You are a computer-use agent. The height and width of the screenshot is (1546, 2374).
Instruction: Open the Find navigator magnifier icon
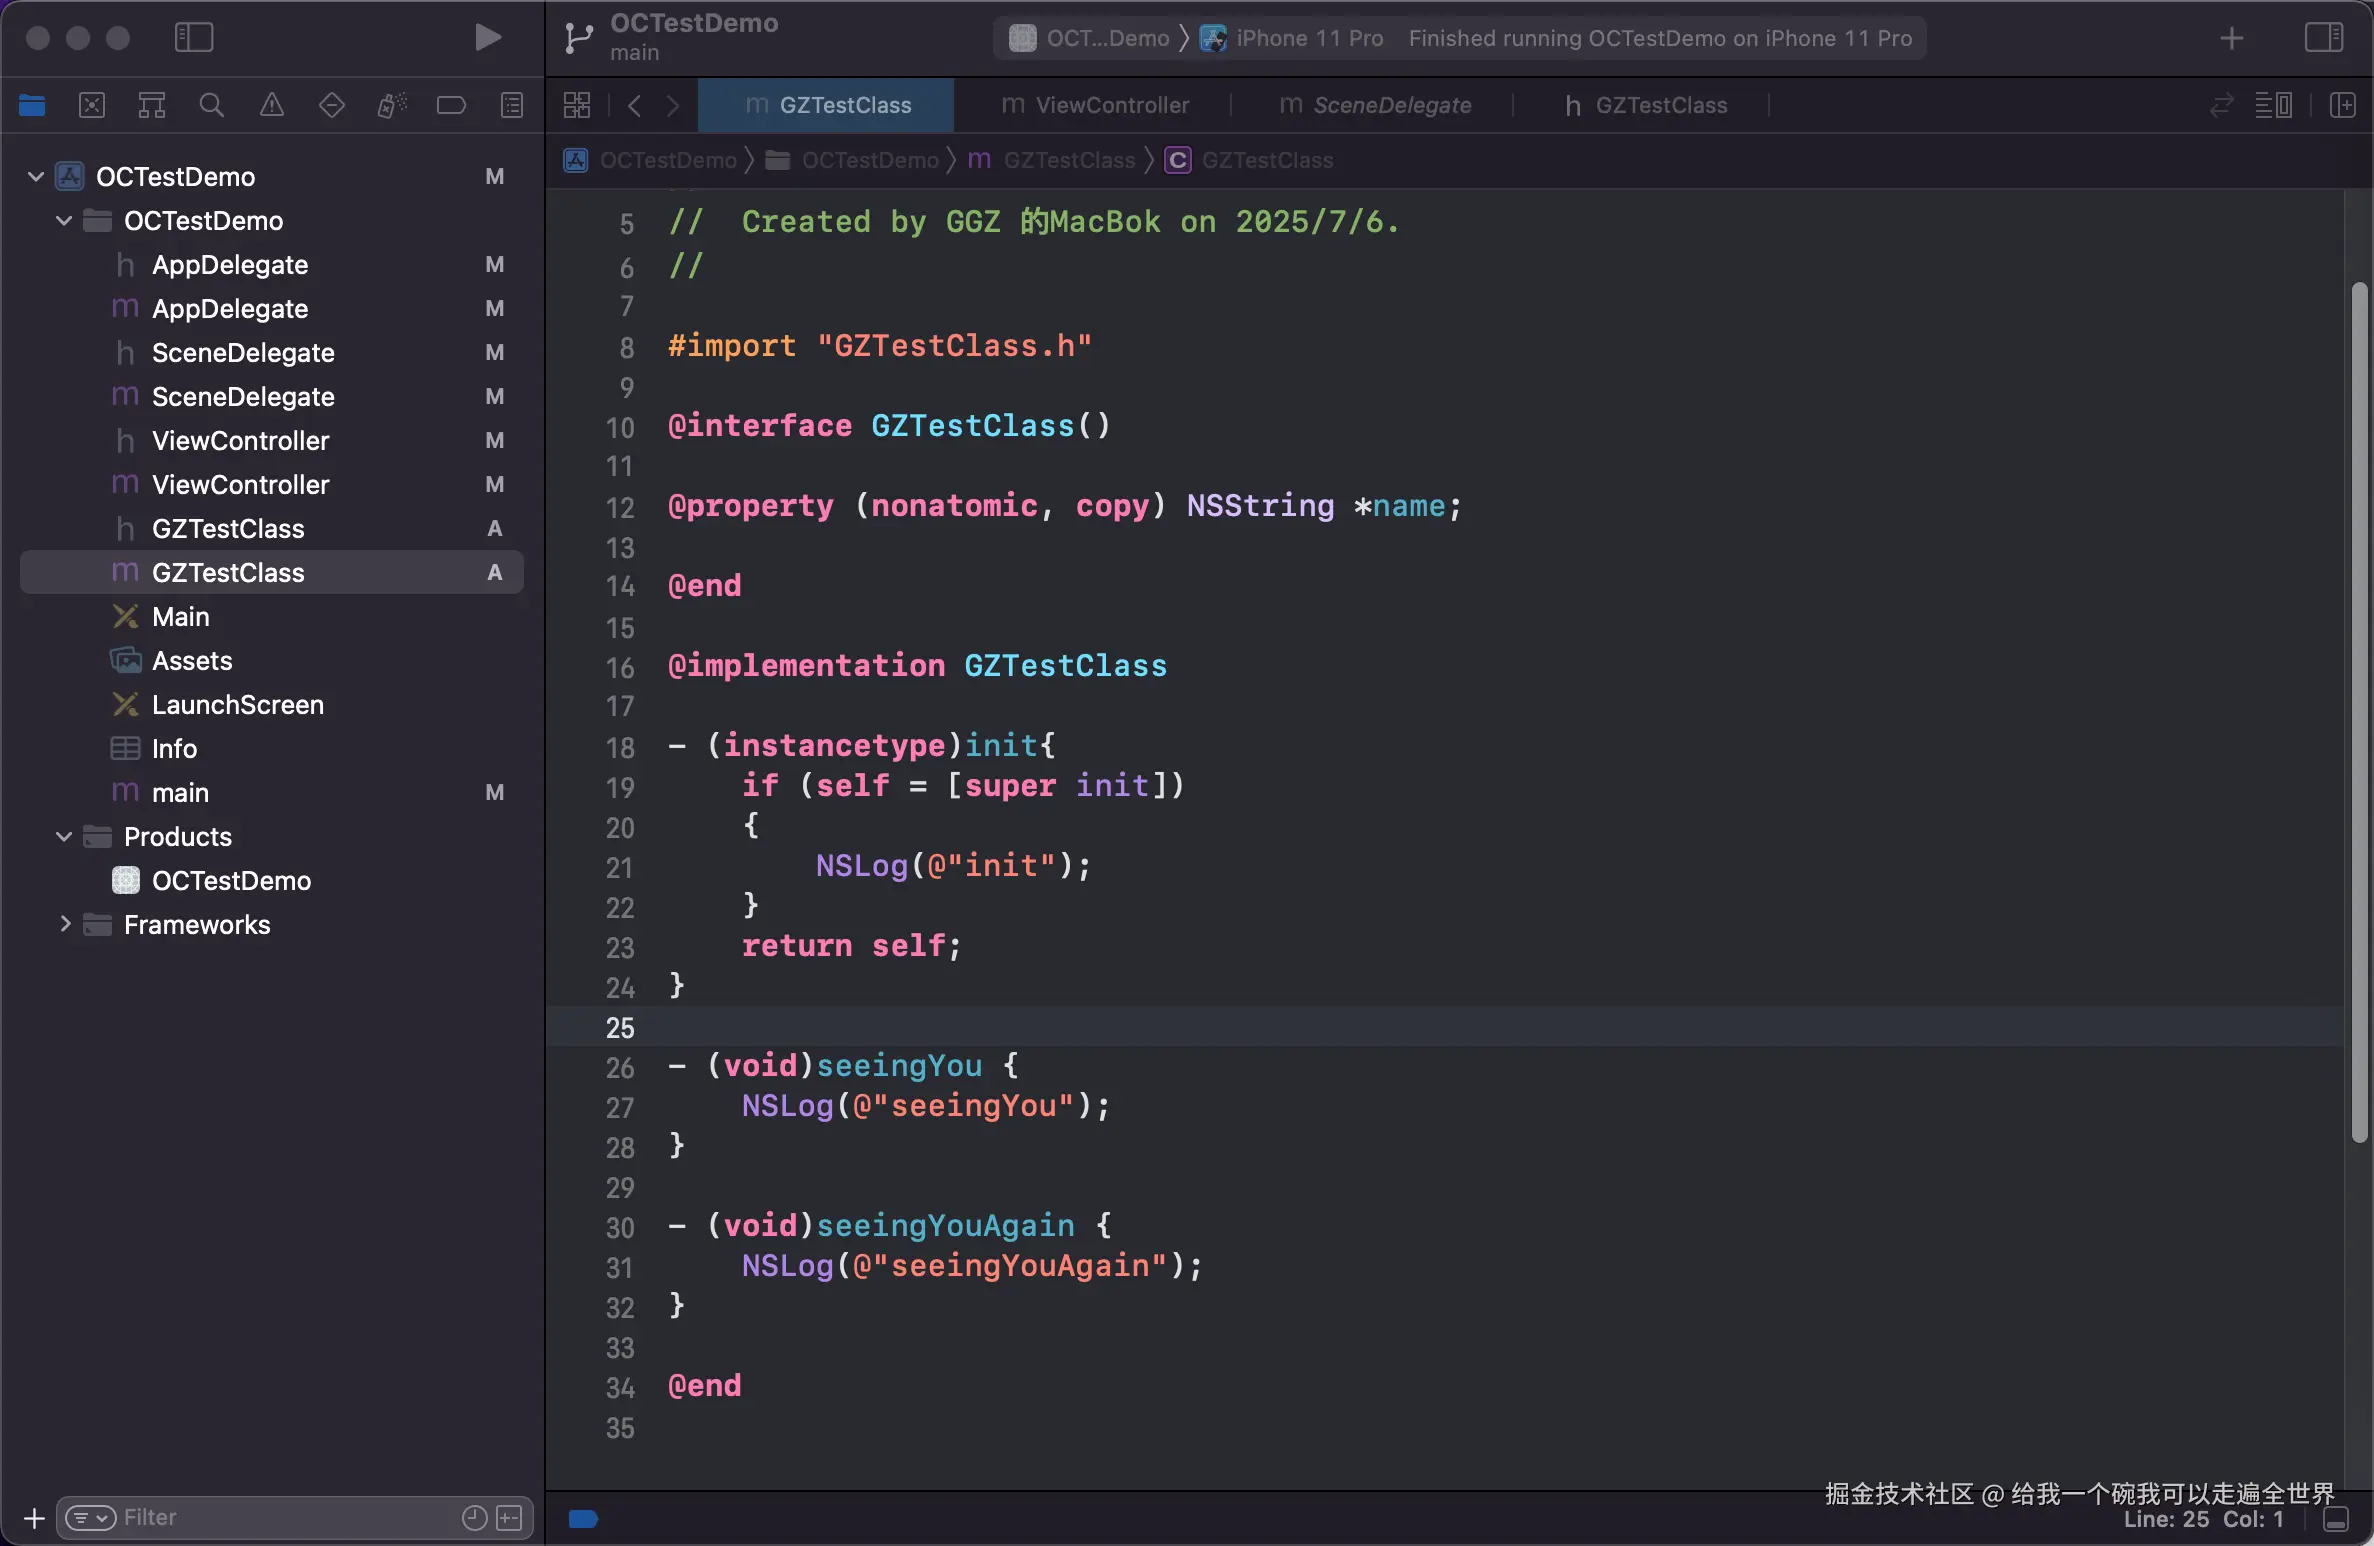211,105
